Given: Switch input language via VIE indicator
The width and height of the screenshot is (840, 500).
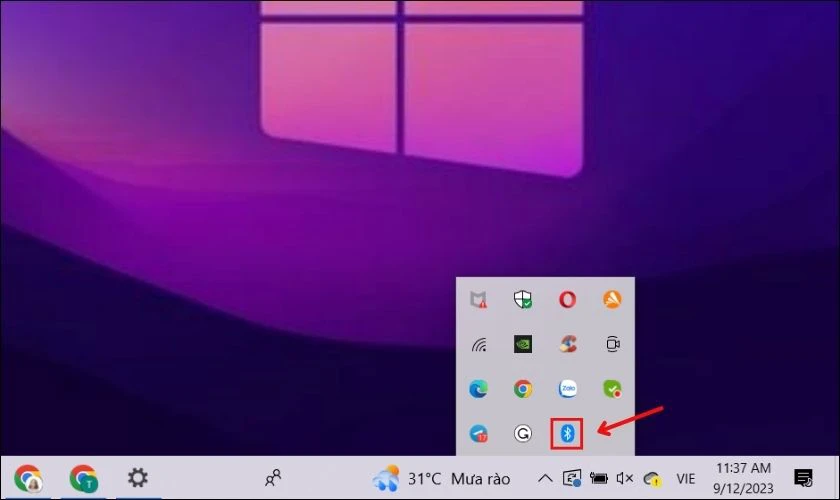Looking at the screenshot, I should [x=686, y=479].
